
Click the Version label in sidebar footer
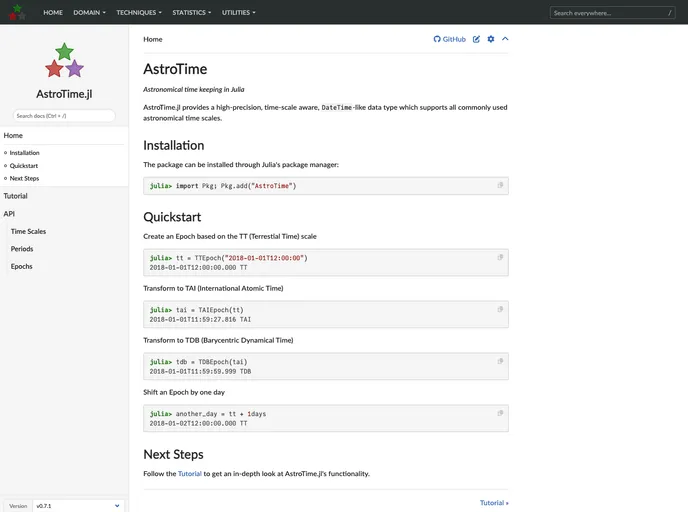(18, 506)
